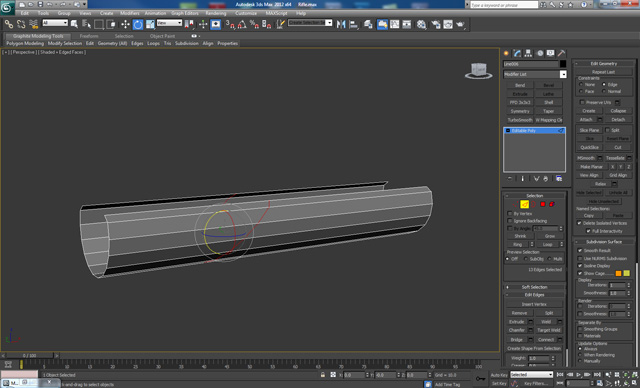This screenshot has height=388, width=640.
Task: Click the Bind to Space Warp icon
Action: point(33,24)
